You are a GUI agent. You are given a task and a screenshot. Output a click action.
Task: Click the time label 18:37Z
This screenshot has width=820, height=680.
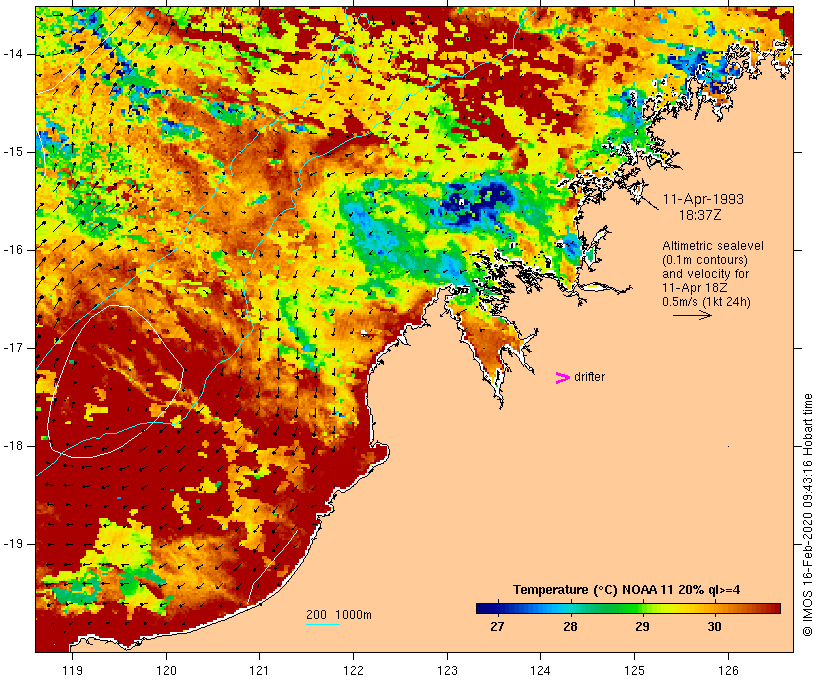coord(700,215)
